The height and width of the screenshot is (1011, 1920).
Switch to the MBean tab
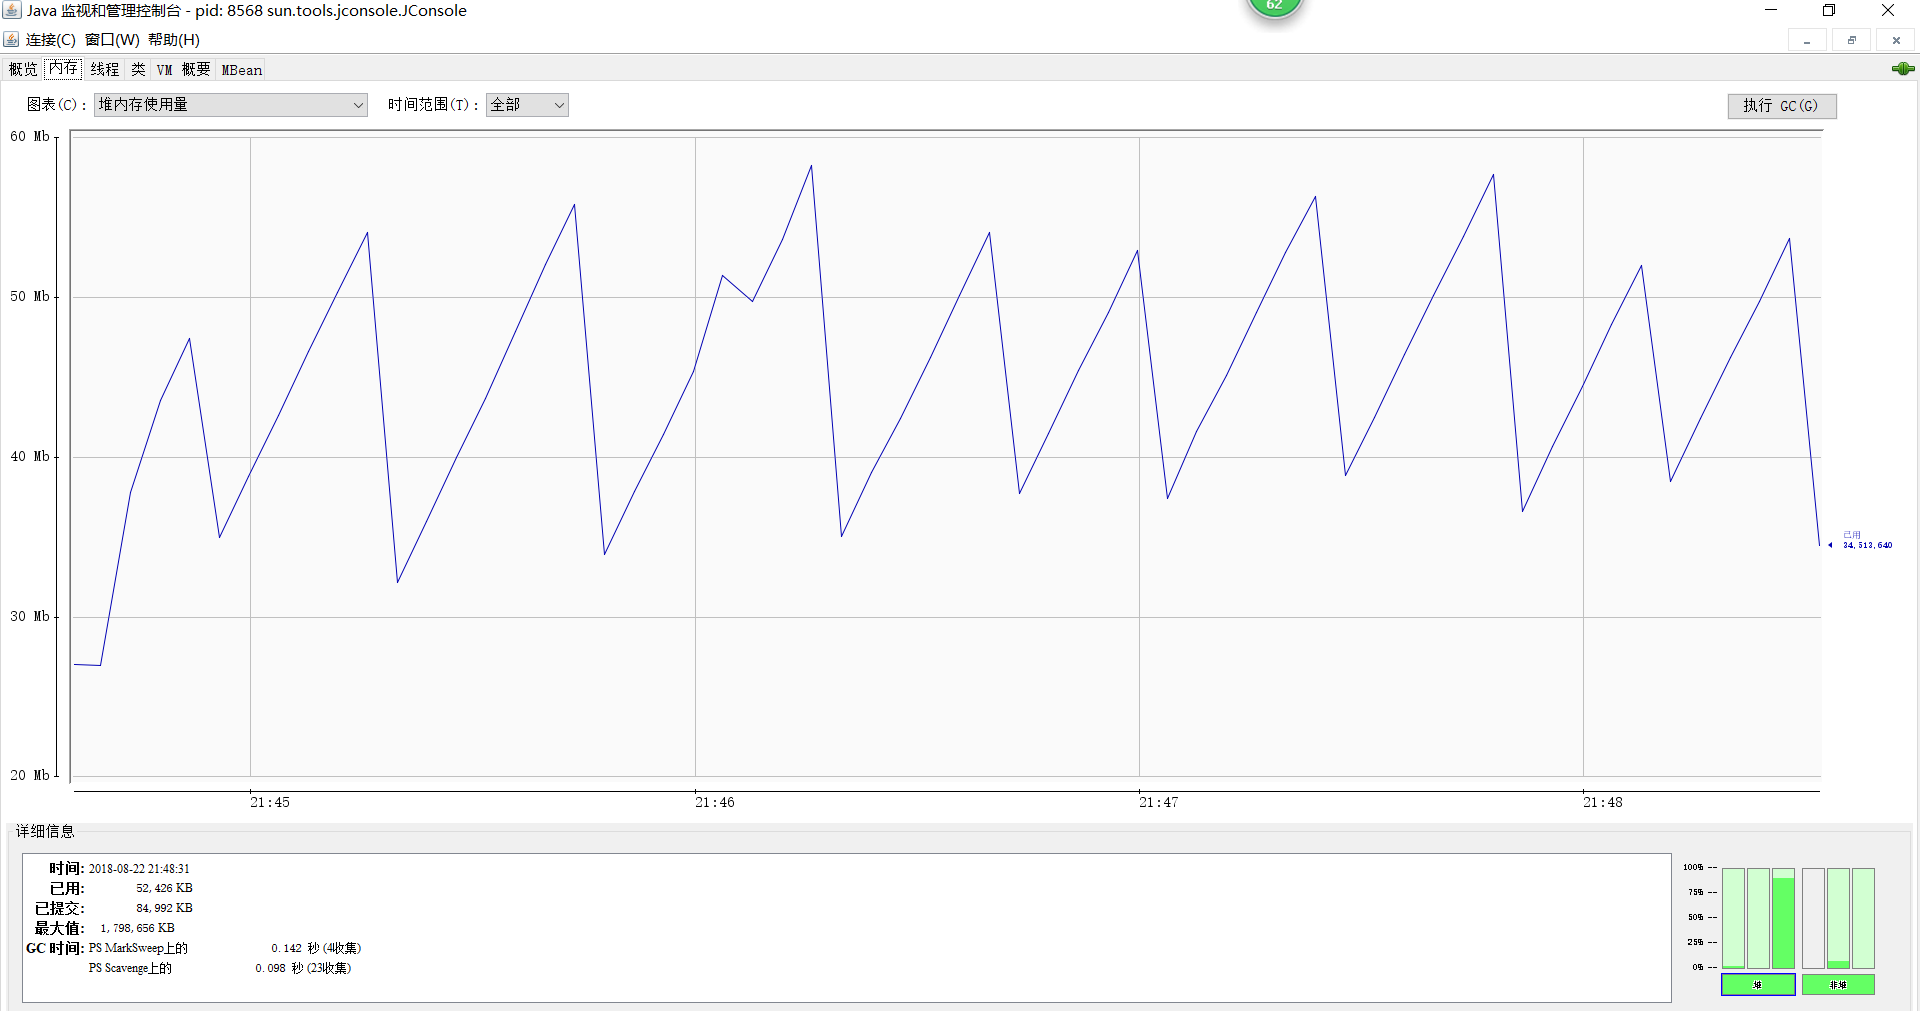242,69
